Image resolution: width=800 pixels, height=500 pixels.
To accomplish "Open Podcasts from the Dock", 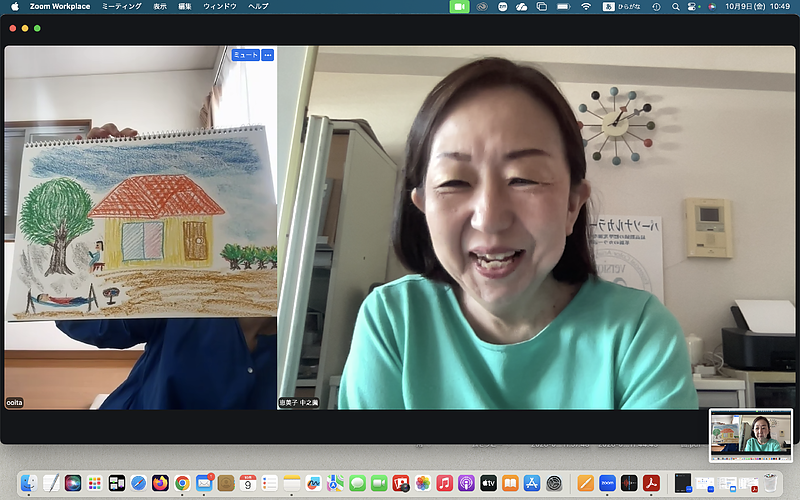I will (466, 483).
